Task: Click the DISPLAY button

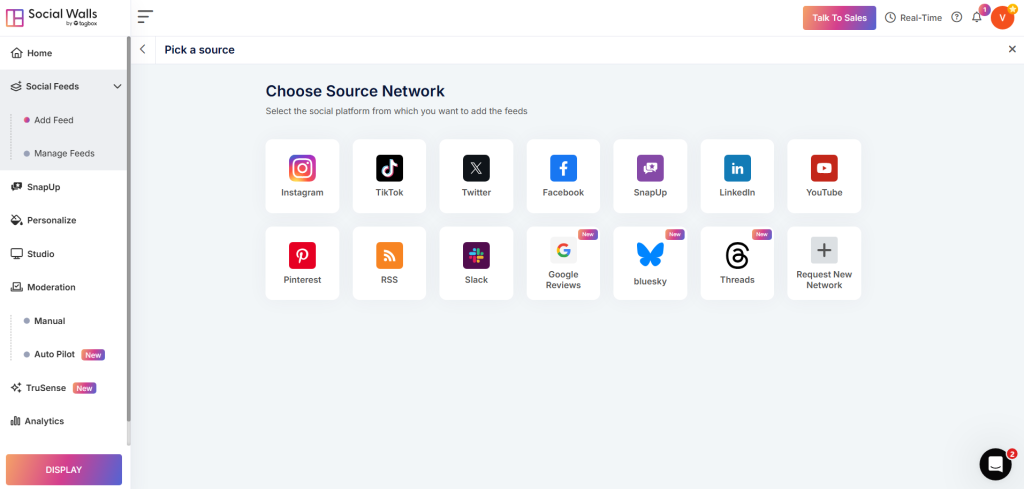Action: 64,469
